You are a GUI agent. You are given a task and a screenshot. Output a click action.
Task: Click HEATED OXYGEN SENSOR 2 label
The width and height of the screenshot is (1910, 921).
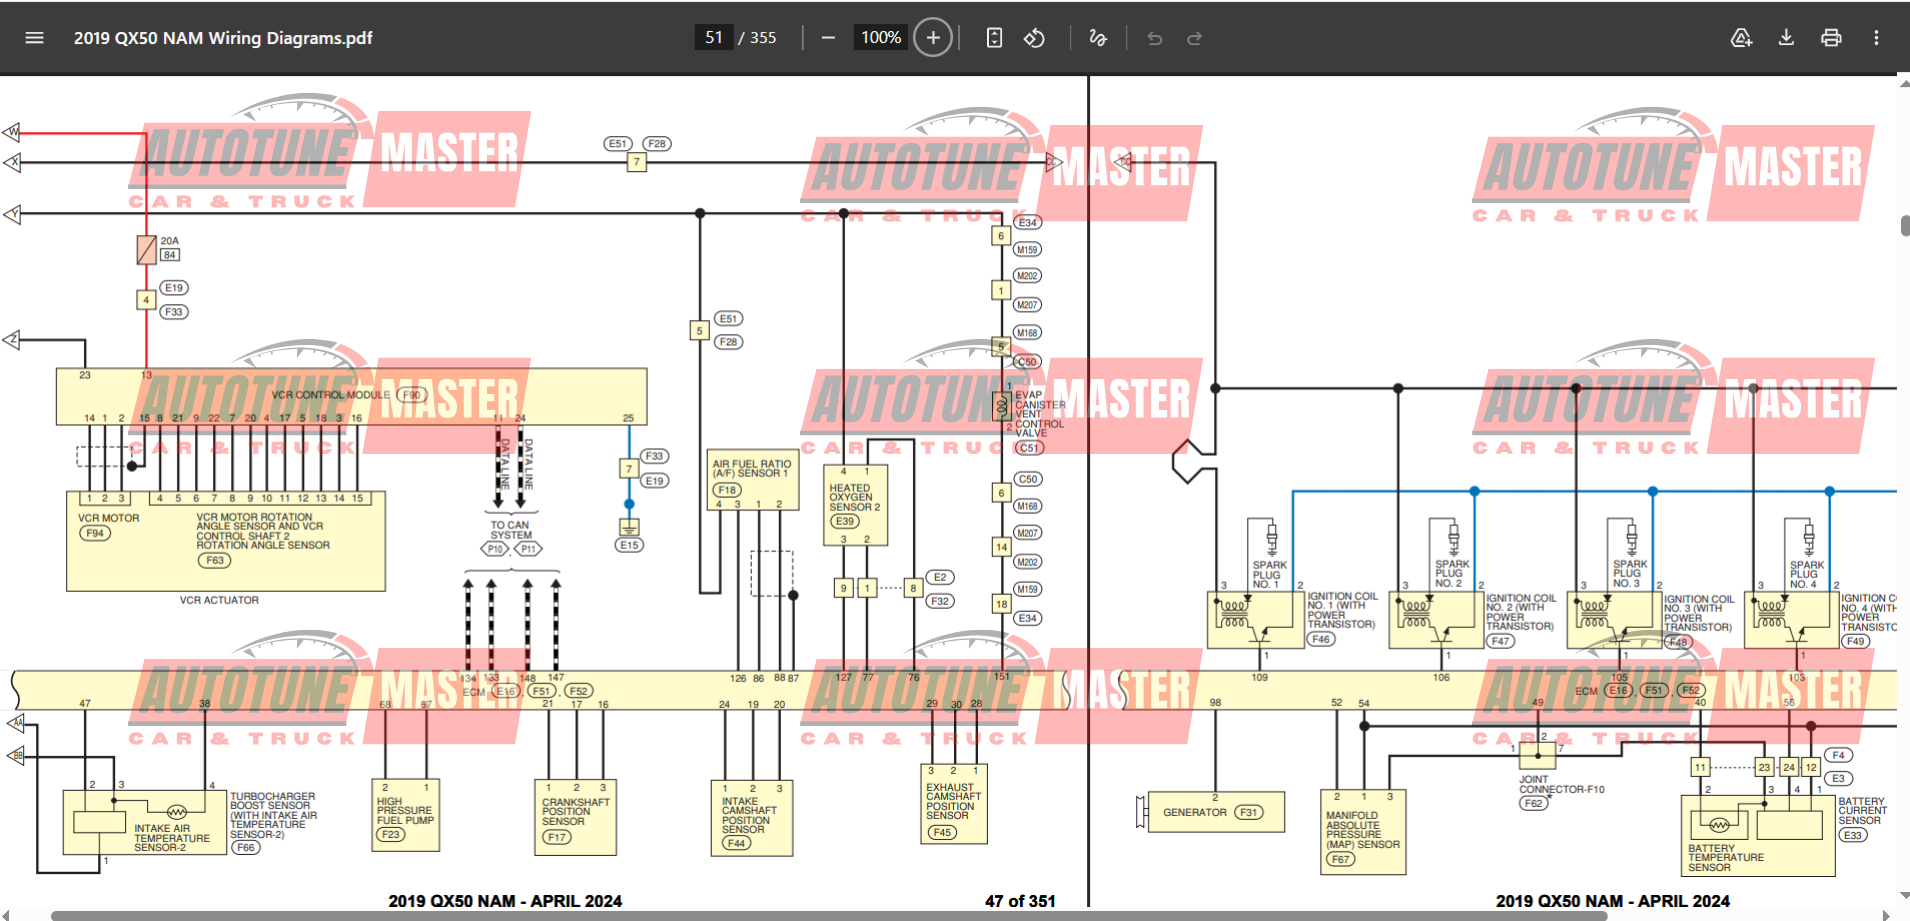click(x=854, y=497)
